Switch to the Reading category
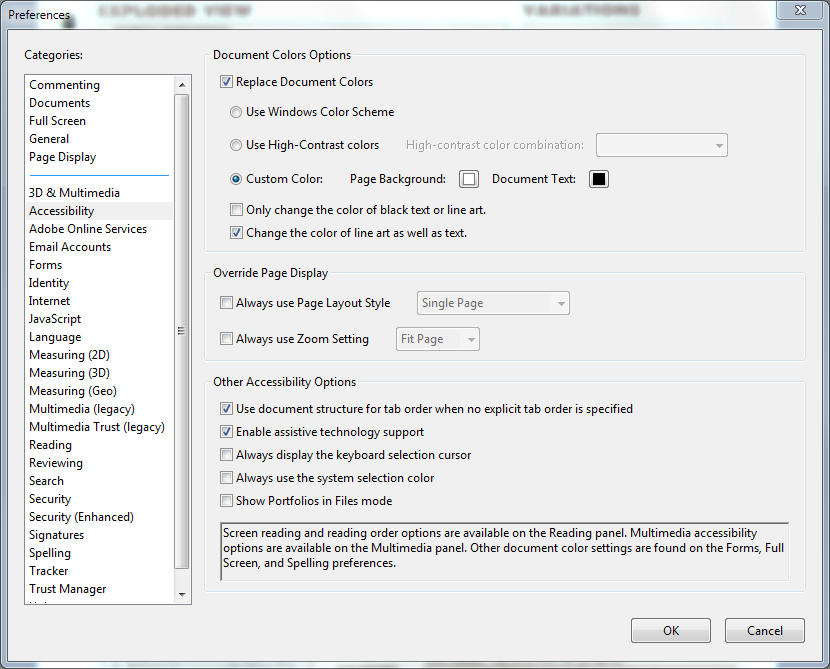The image size is (830, 669). 50,445
